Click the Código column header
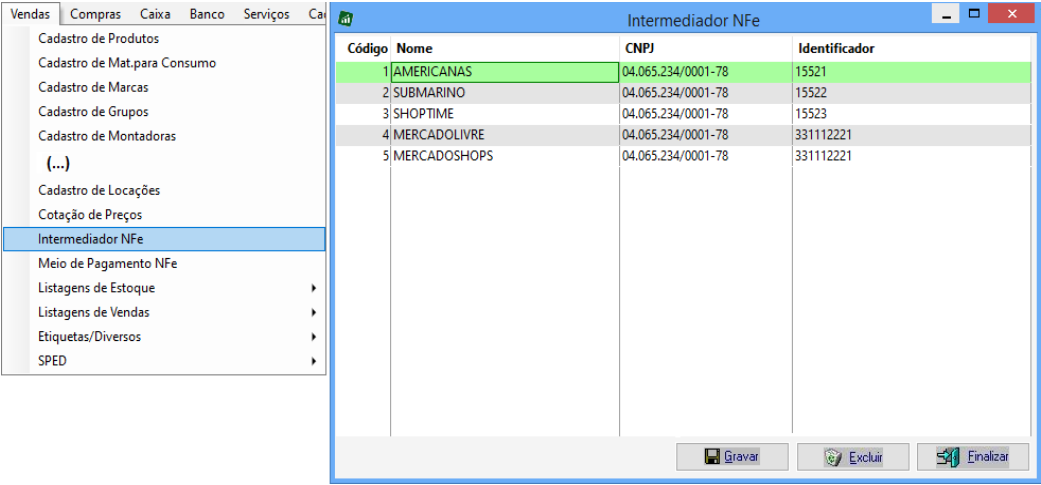Viewport: 1041px width, 485px height. click(367, 48)
